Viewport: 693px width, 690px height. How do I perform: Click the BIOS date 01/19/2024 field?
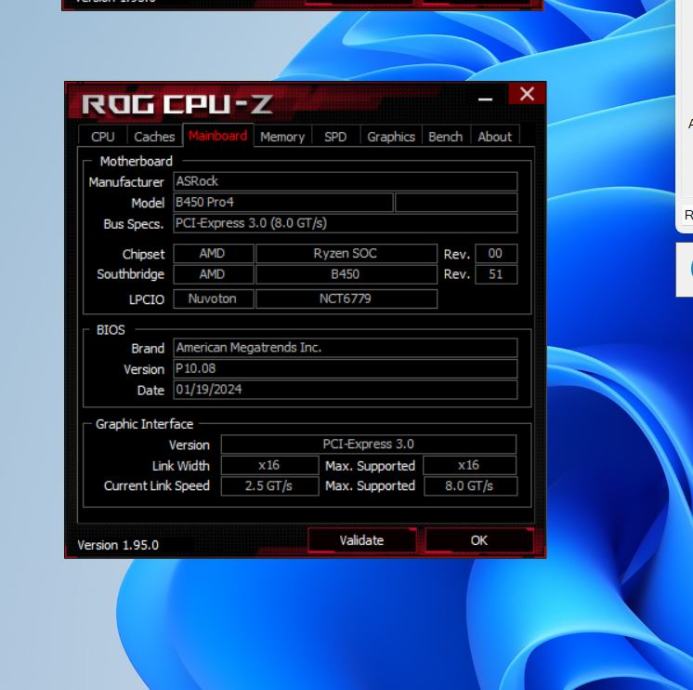[345, 390]
